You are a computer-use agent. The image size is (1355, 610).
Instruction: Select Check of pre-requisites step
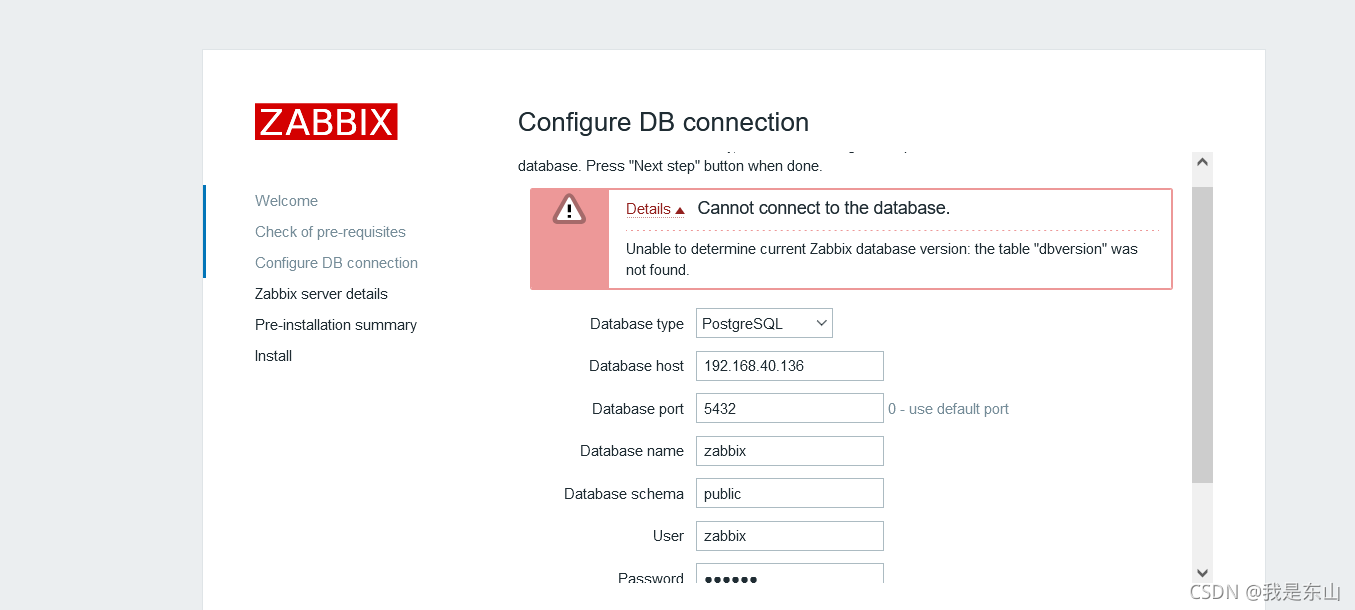330,232
